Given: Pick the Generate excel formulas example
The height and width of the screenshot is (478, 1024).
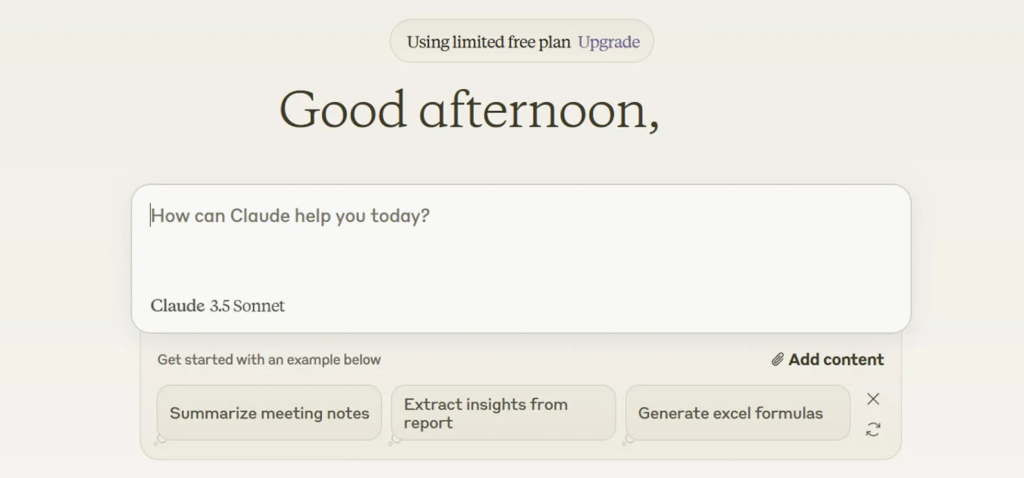Looking at the screenshot, I should [737, 413].
